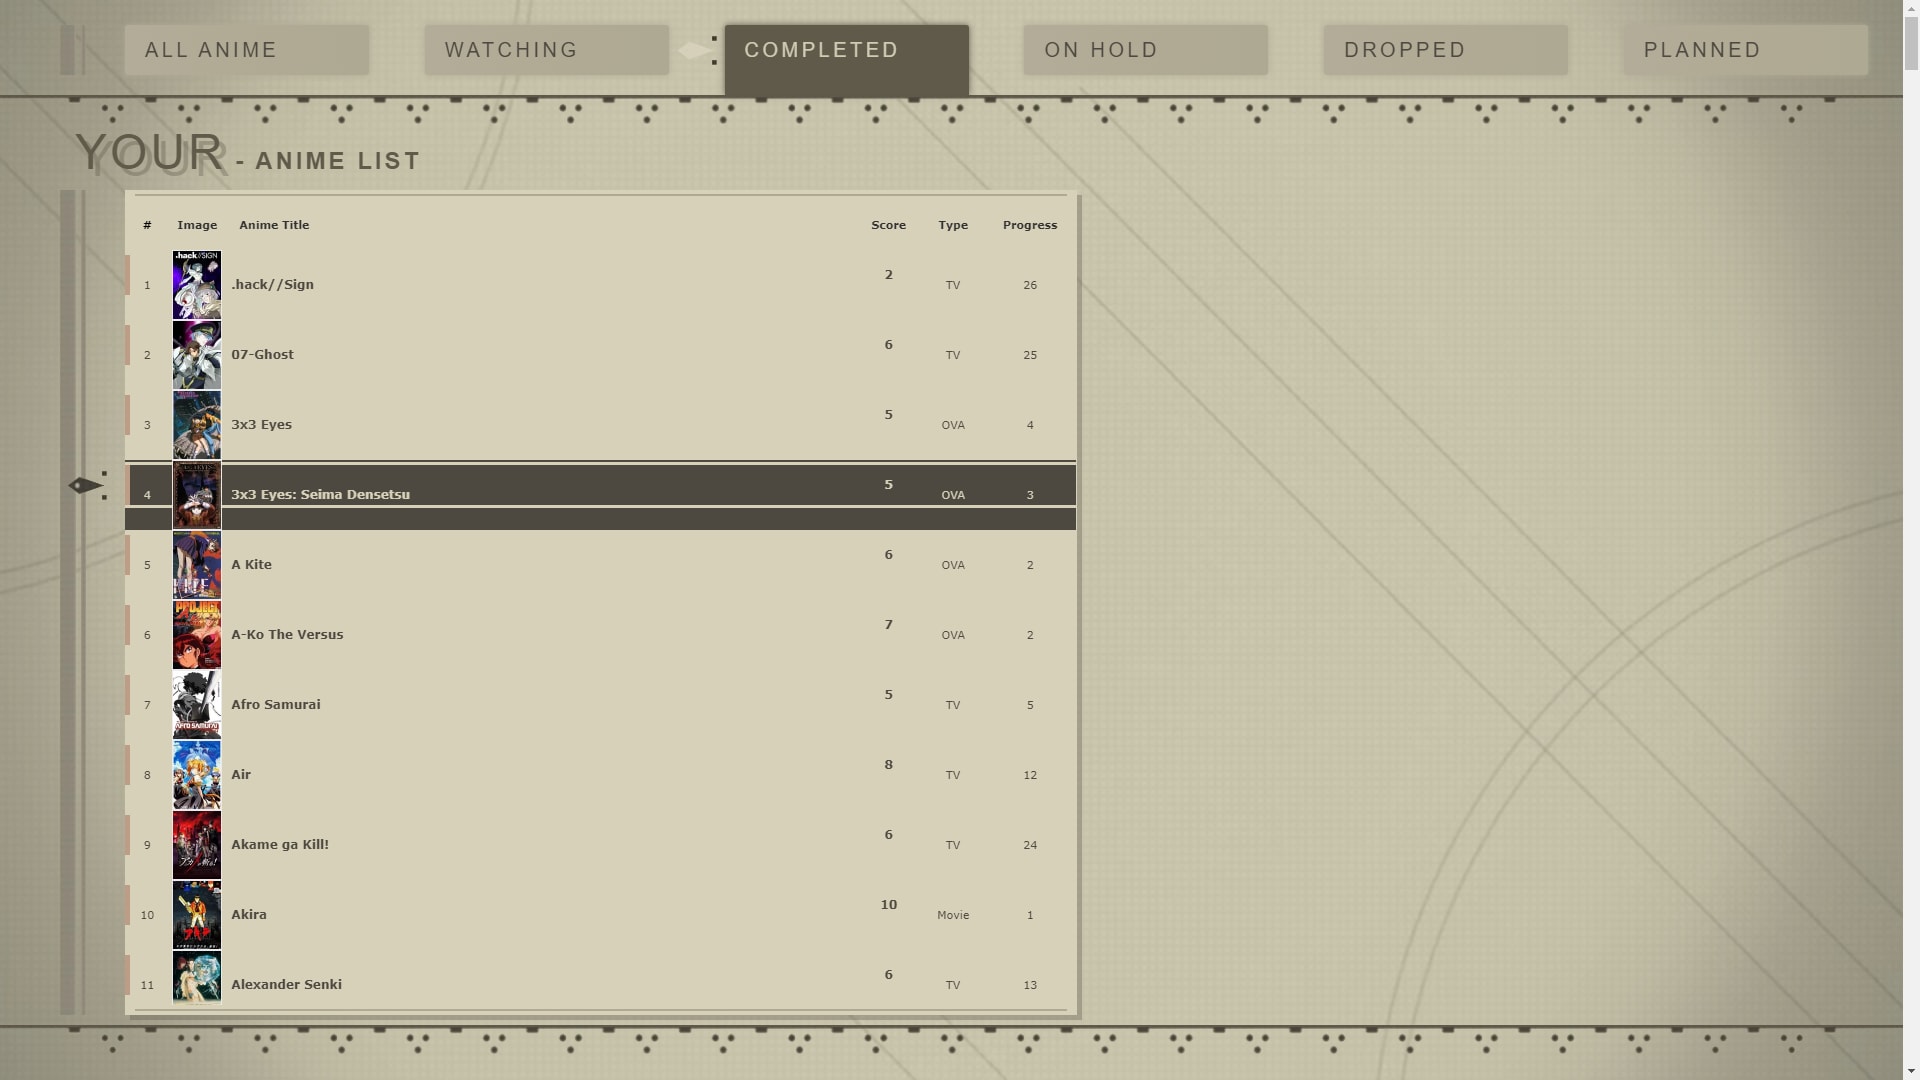Open the A-Ko The Versus link
The height and width of the screenshot is (1080, 1920).
coord(287,635)
